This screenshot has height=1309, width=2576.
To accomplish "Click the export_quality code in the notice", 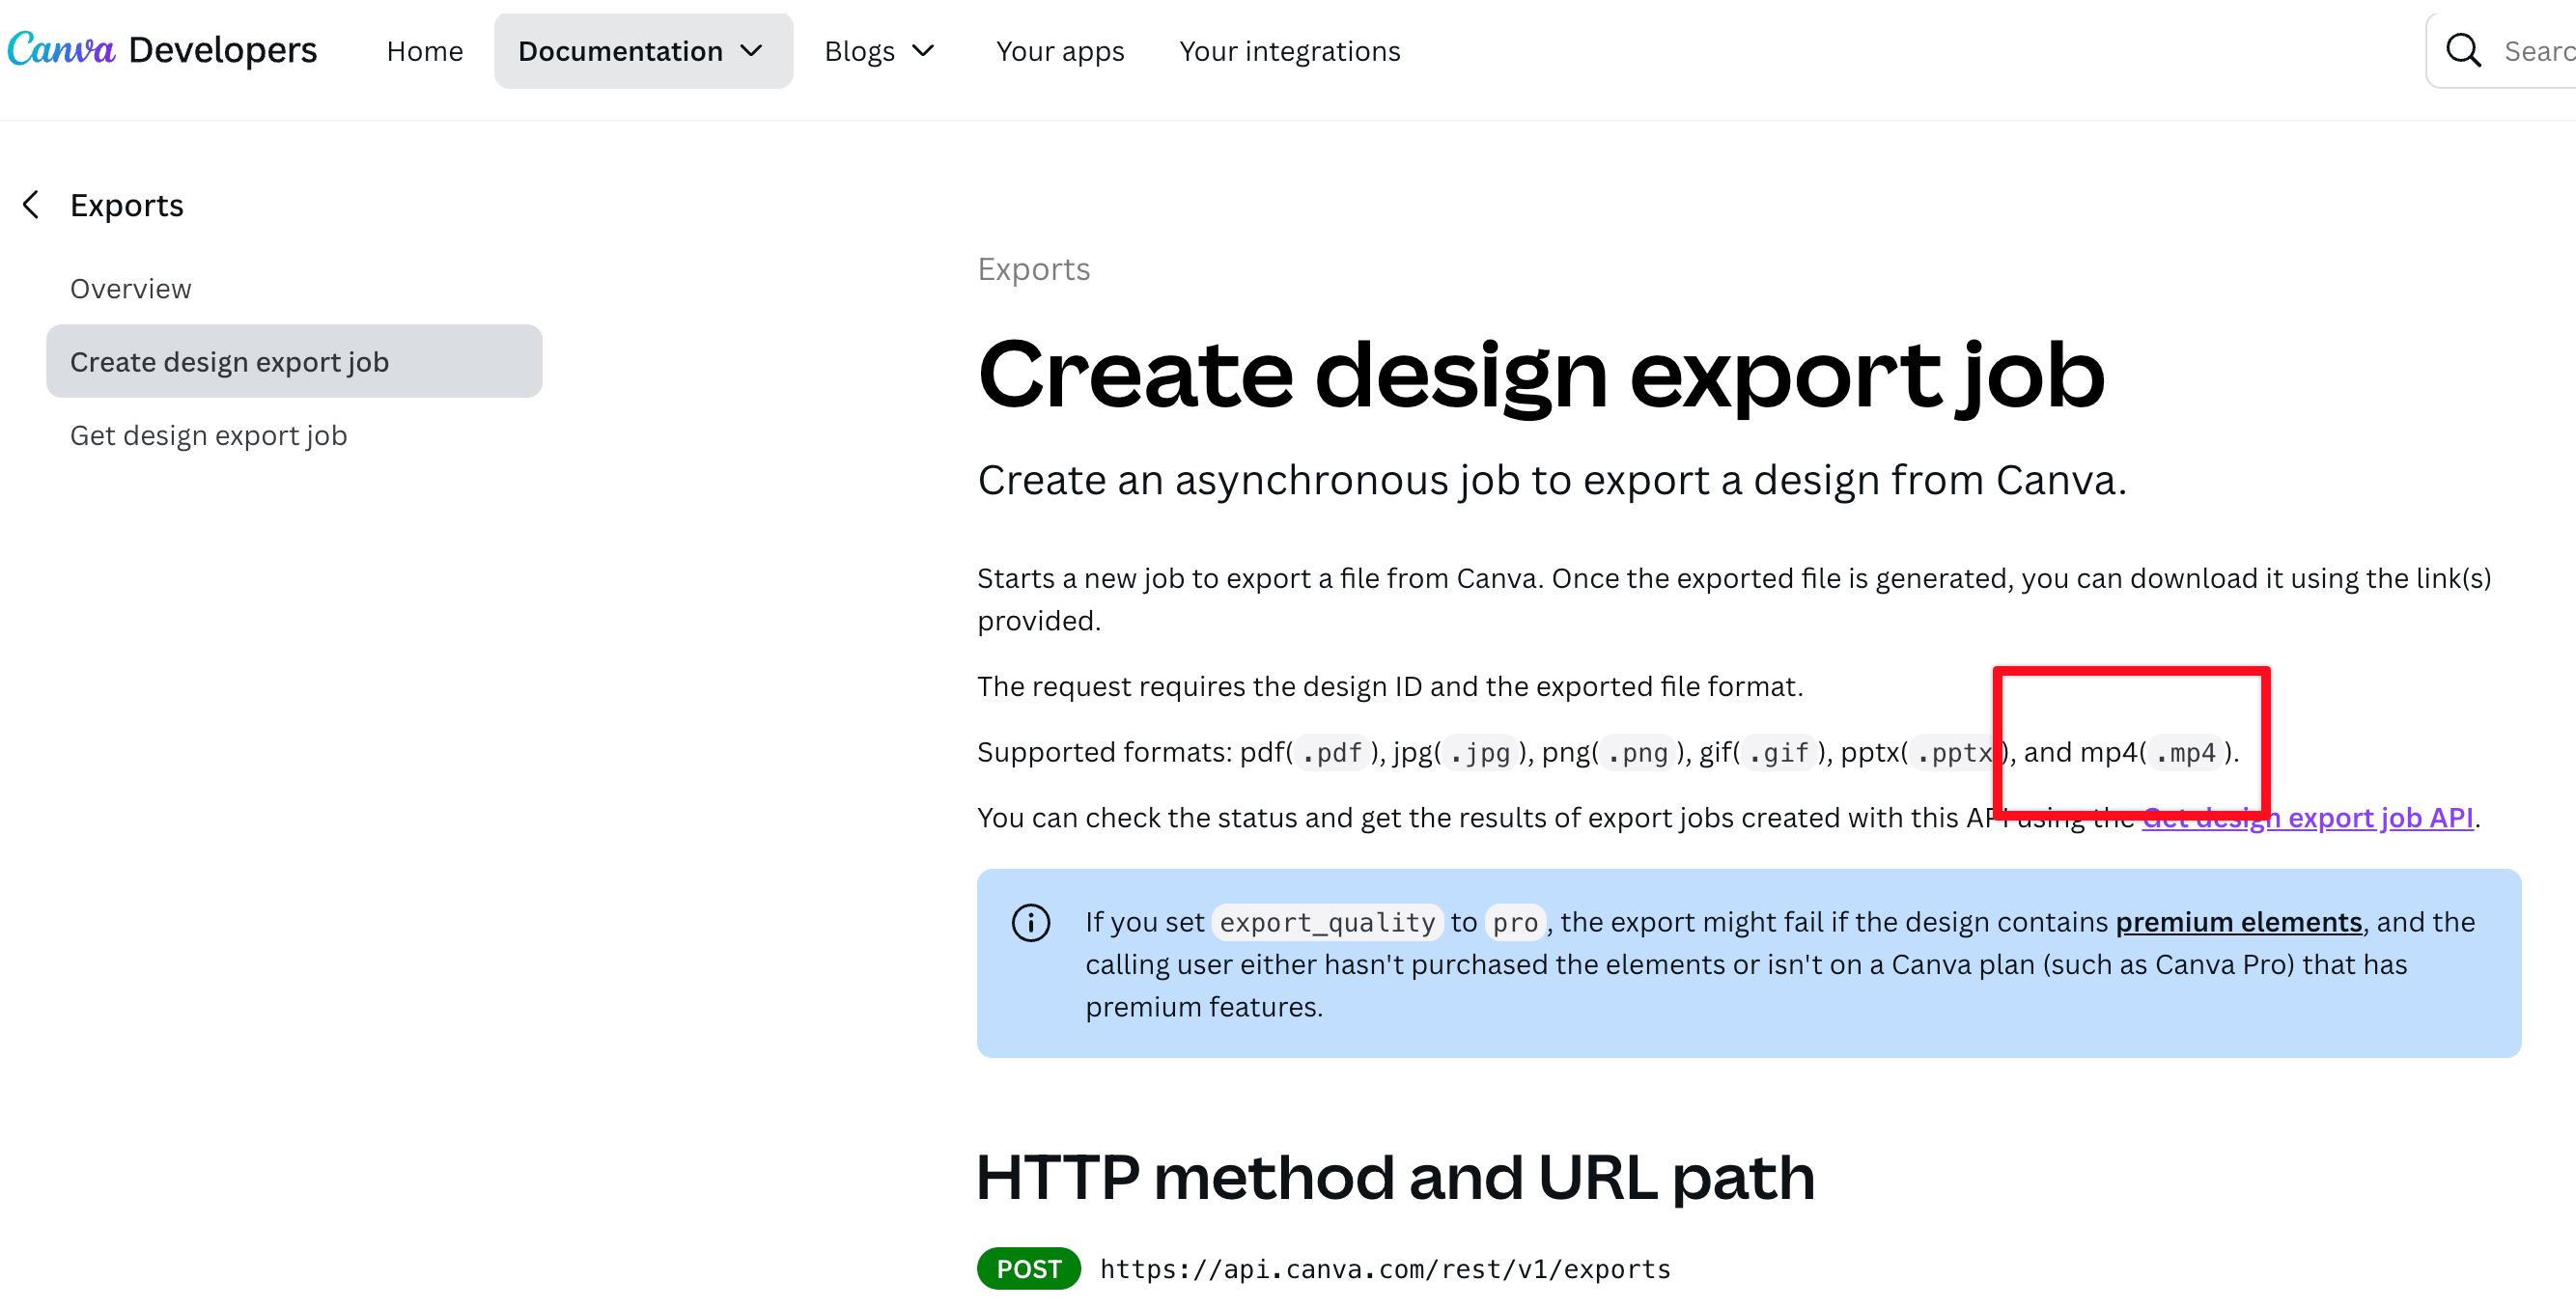I will [x=1327, y=923].
